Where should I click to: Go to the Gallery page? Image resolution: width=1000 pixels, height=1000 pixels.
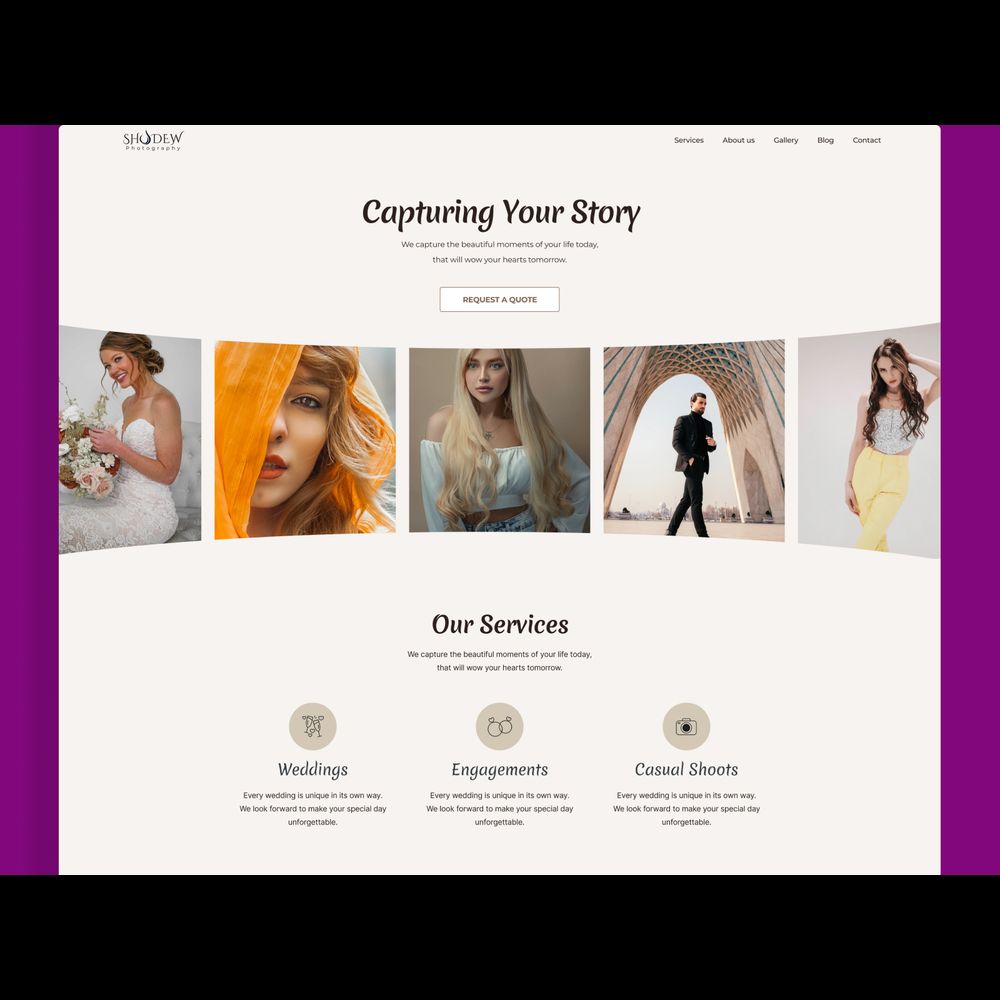786,140
